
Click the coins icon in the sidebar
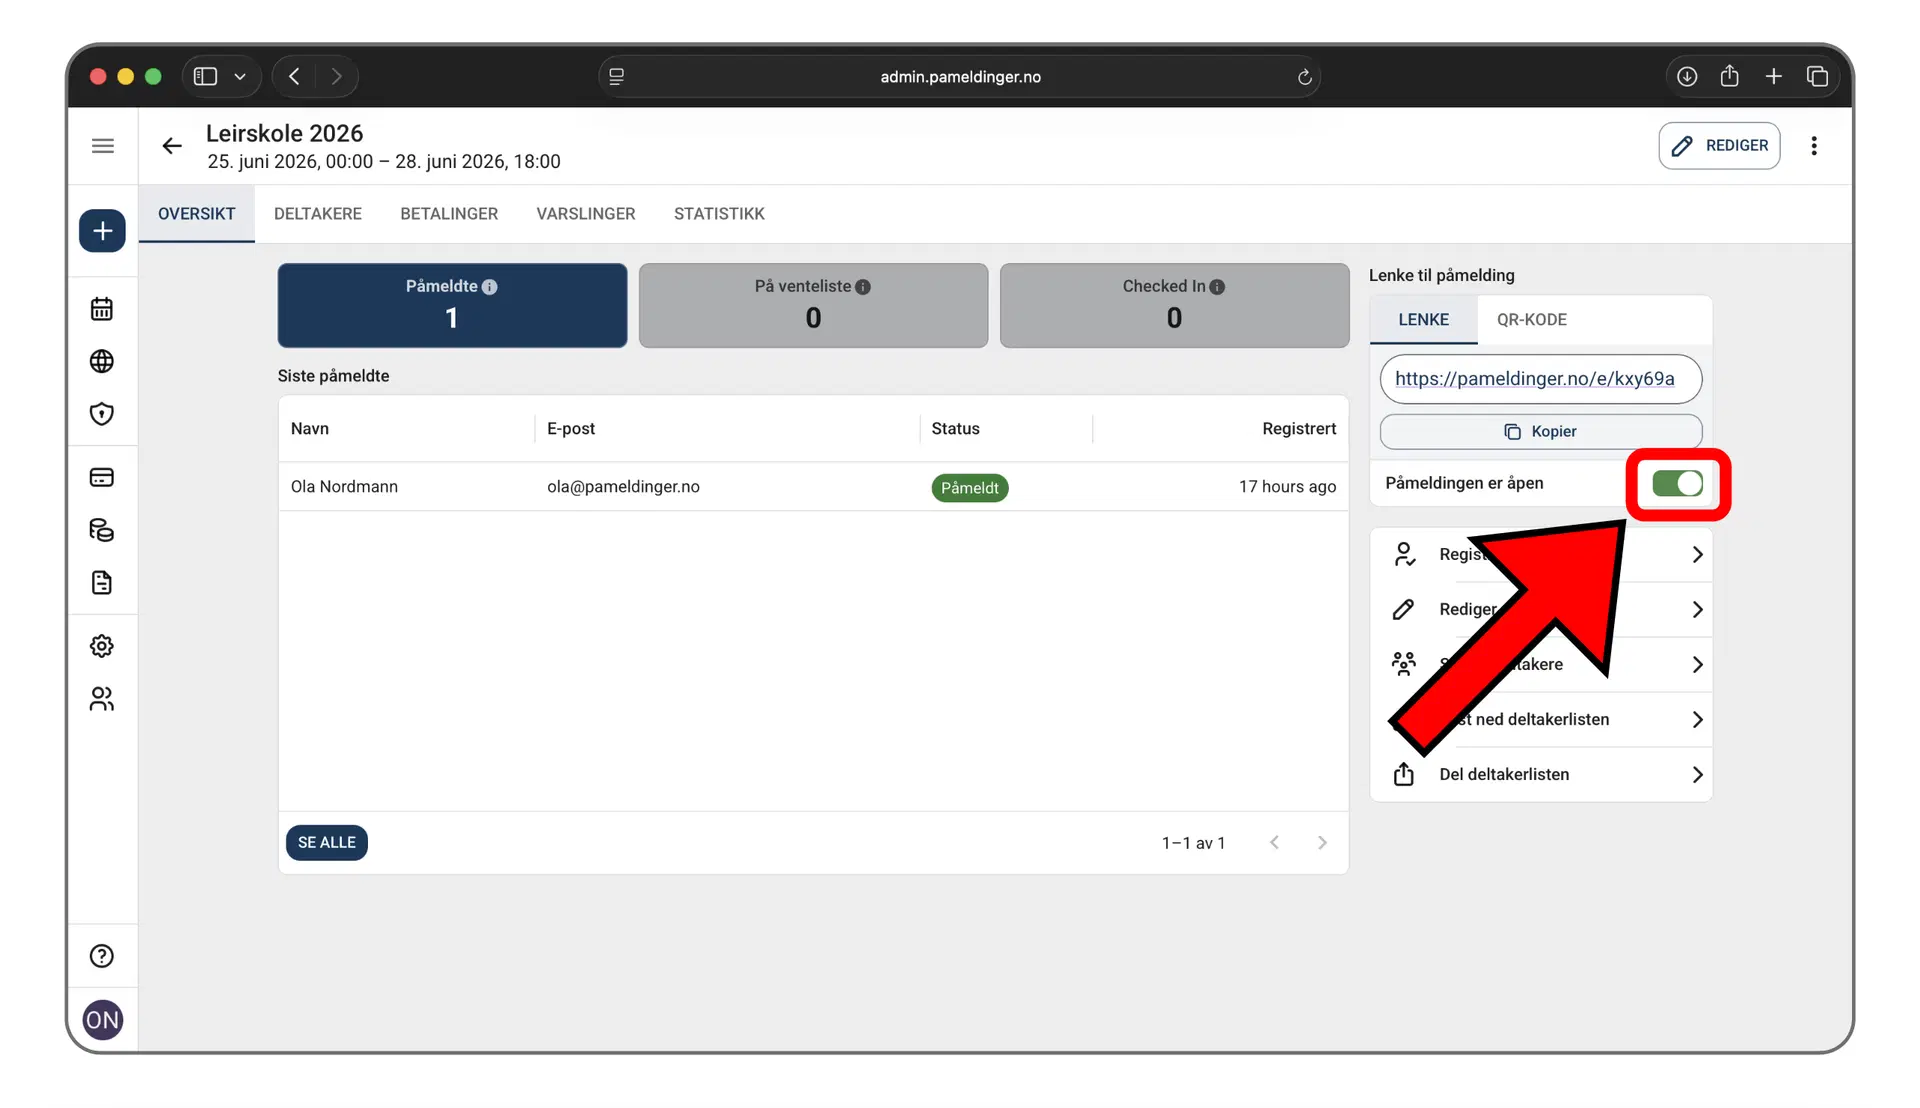click(x=102, y=530)
